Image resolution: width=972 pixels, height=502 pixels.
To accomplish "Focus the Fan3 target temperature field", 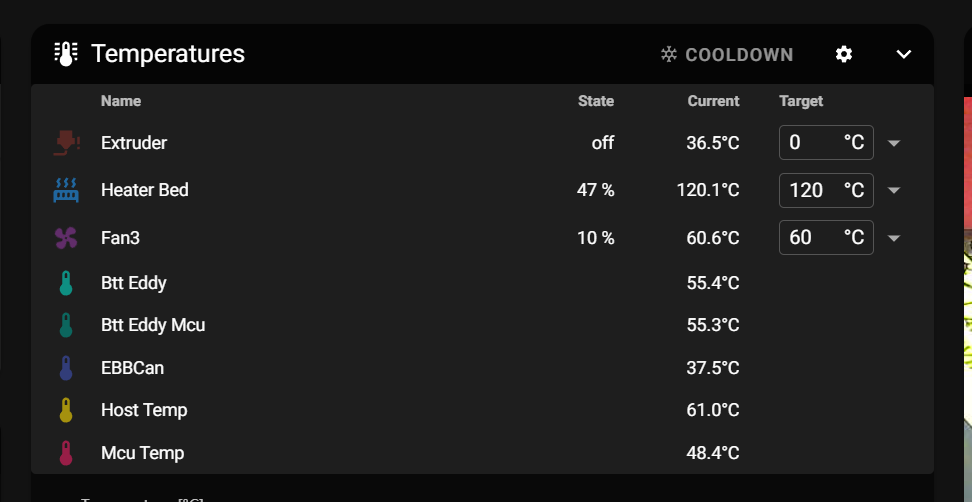I will tap(826, 237).
